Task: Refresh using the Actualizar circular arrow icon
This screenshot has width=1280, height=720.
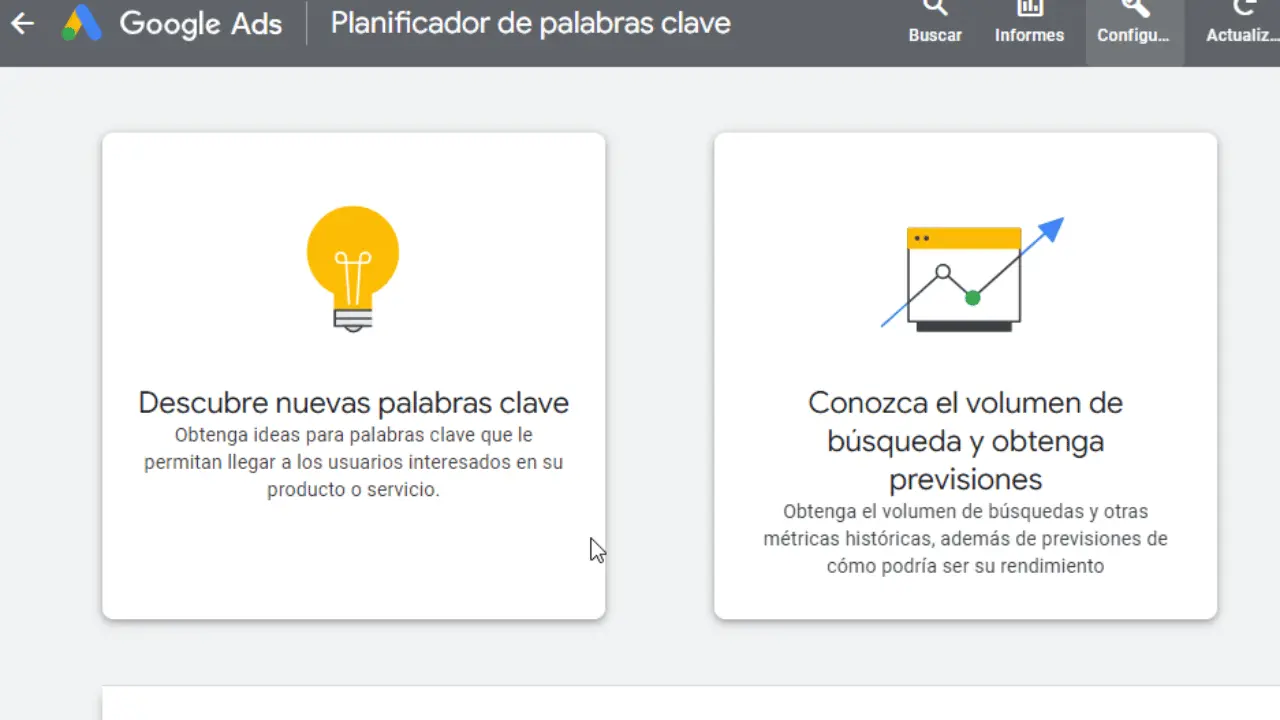Action: click(1243, 8)
